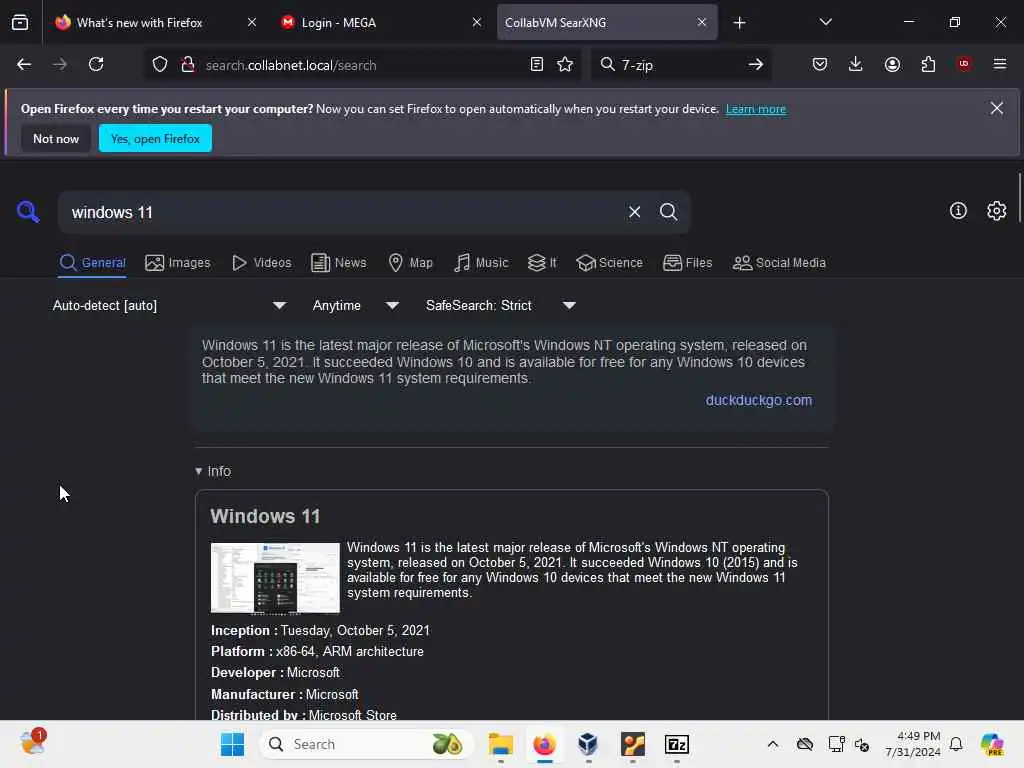Open Copilot preview icon

[991, 744]
